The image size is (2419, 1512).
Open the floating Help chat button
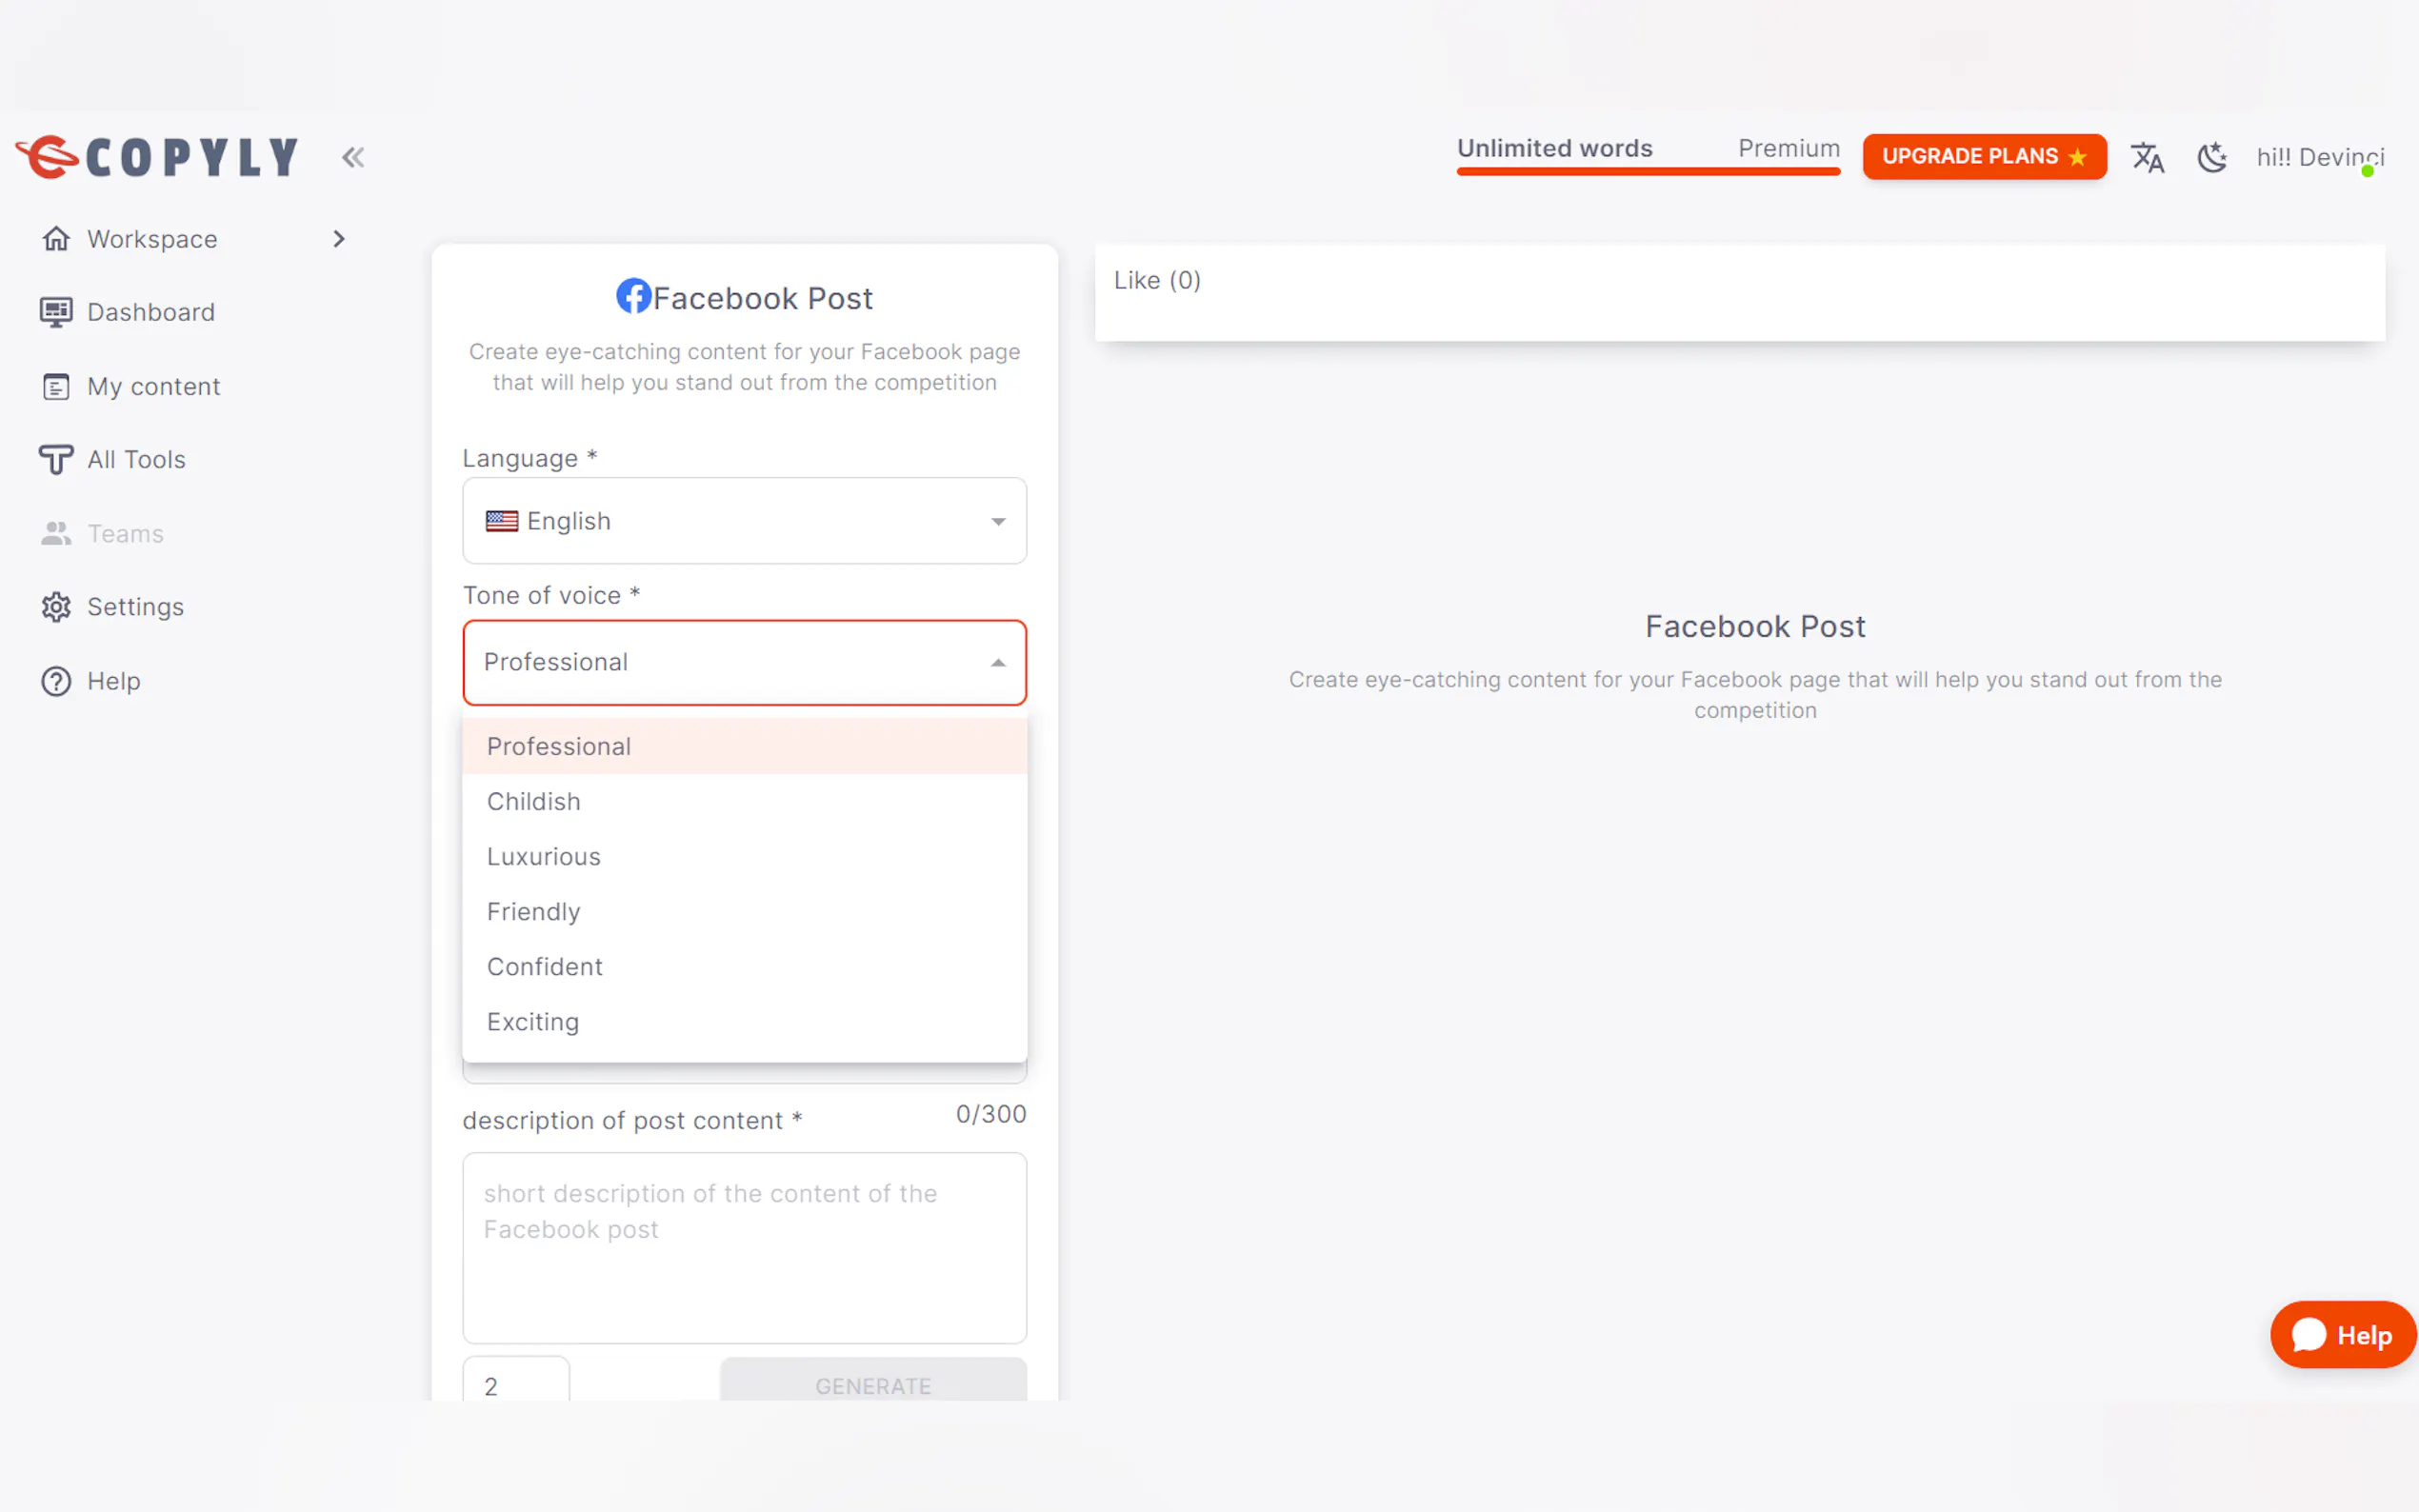2341,1335
